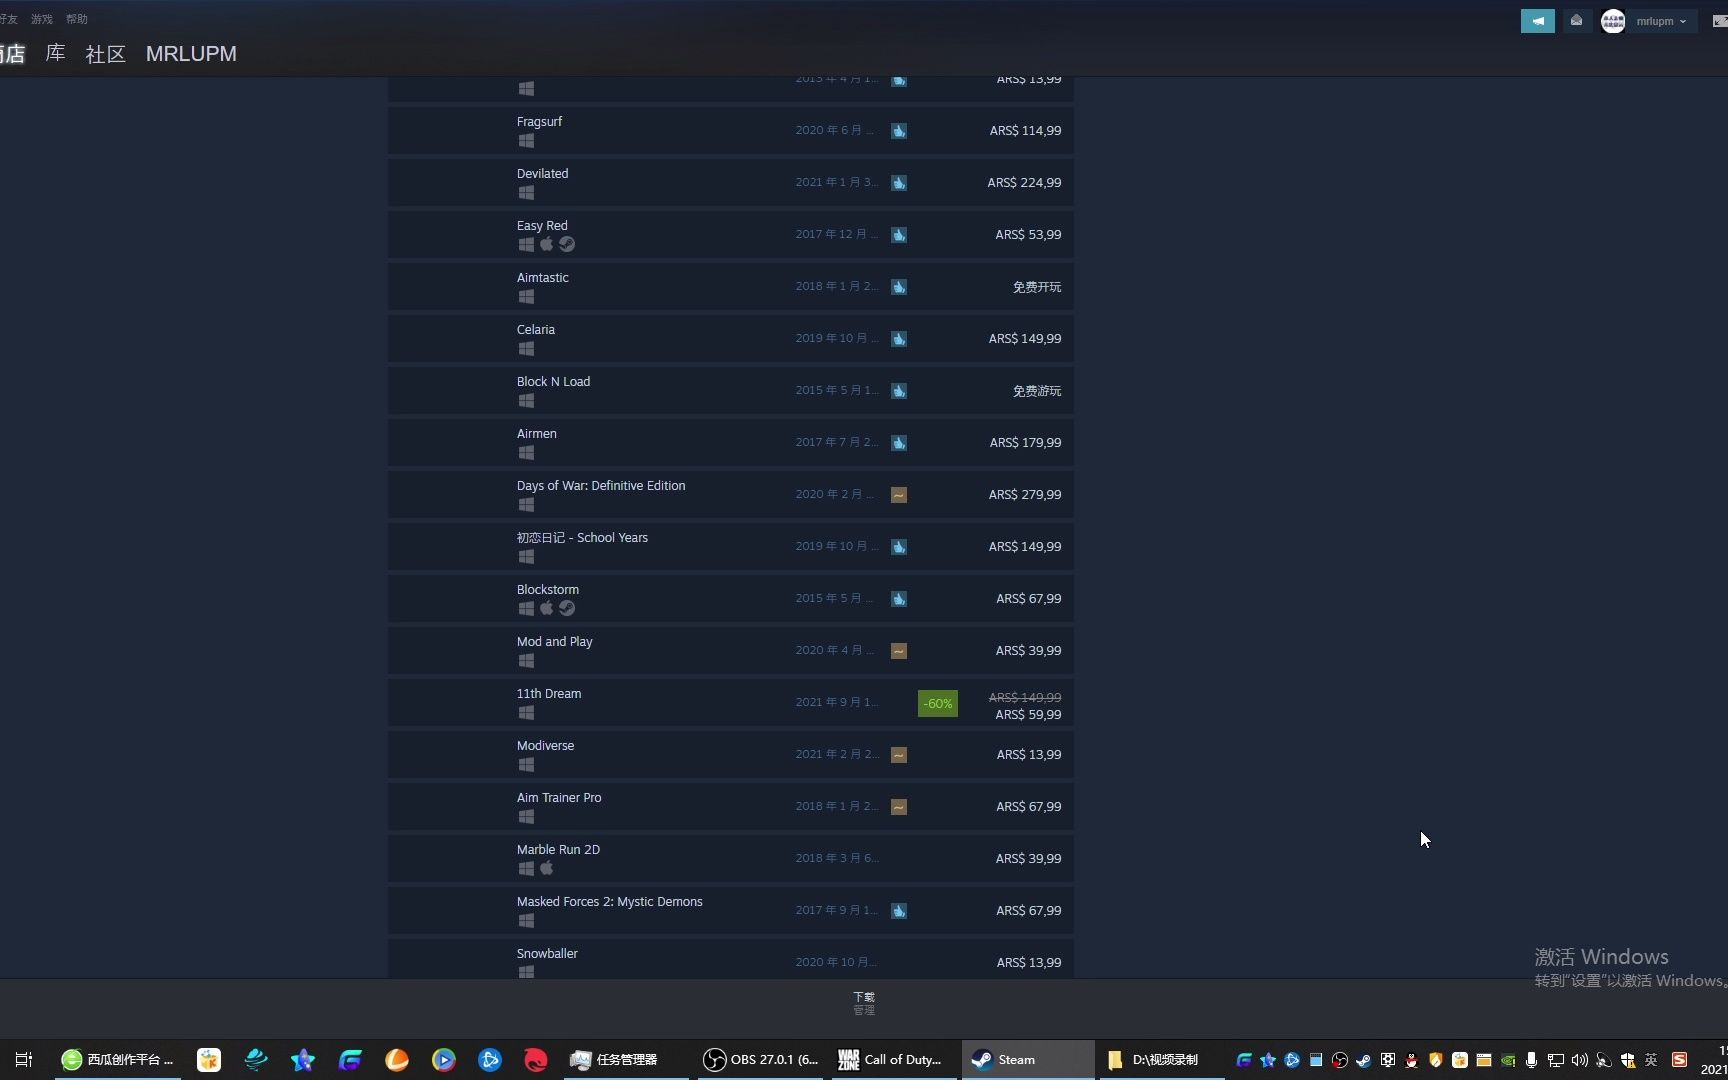Screen dimensions: 1728x1080
Task: Click the thumbs-up icon for Blockstorm row
Action: click(899, 599)
